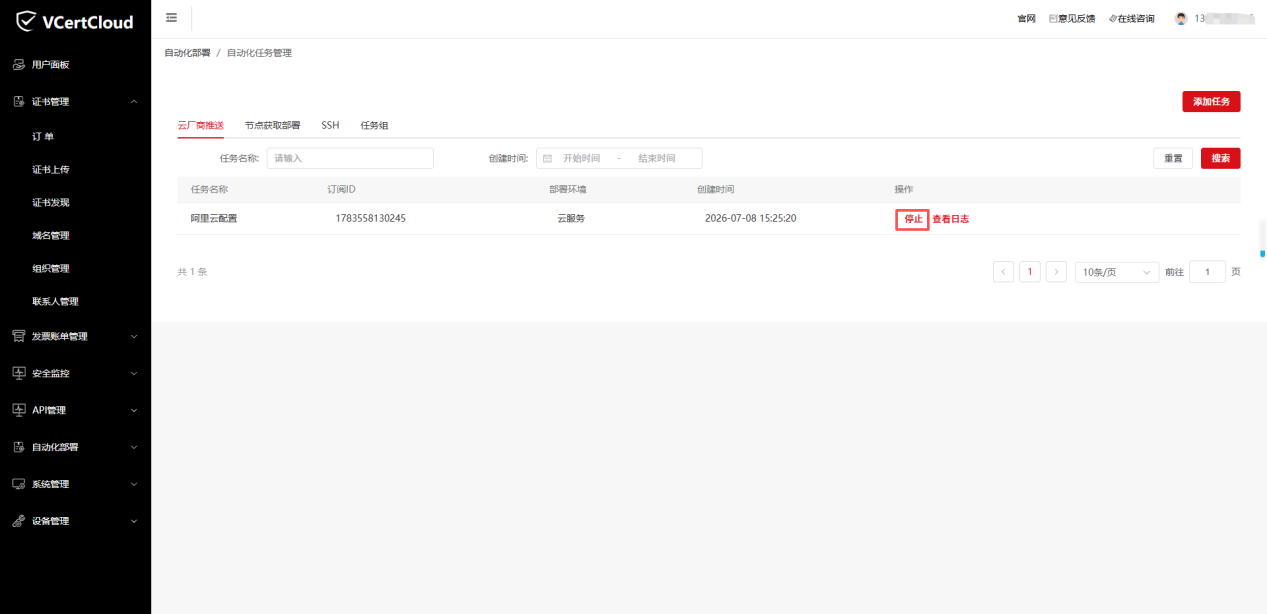The width and height of the screenshot is (1267, 614).
Task: Open 订单 in the sidebar
Action: 43,137
